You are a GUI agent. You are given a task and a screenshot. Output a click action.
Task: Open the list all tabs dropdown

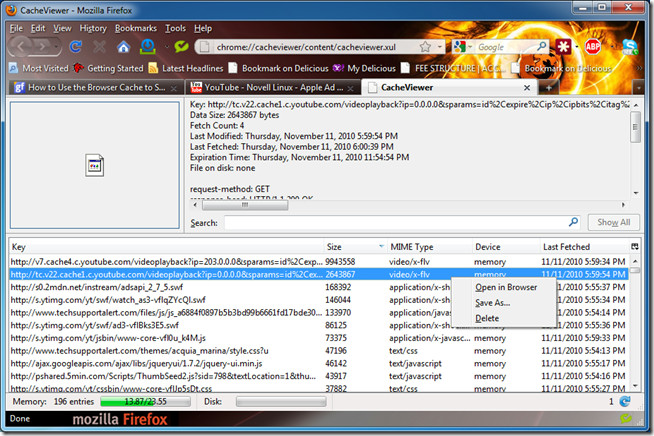click(638, 88)
